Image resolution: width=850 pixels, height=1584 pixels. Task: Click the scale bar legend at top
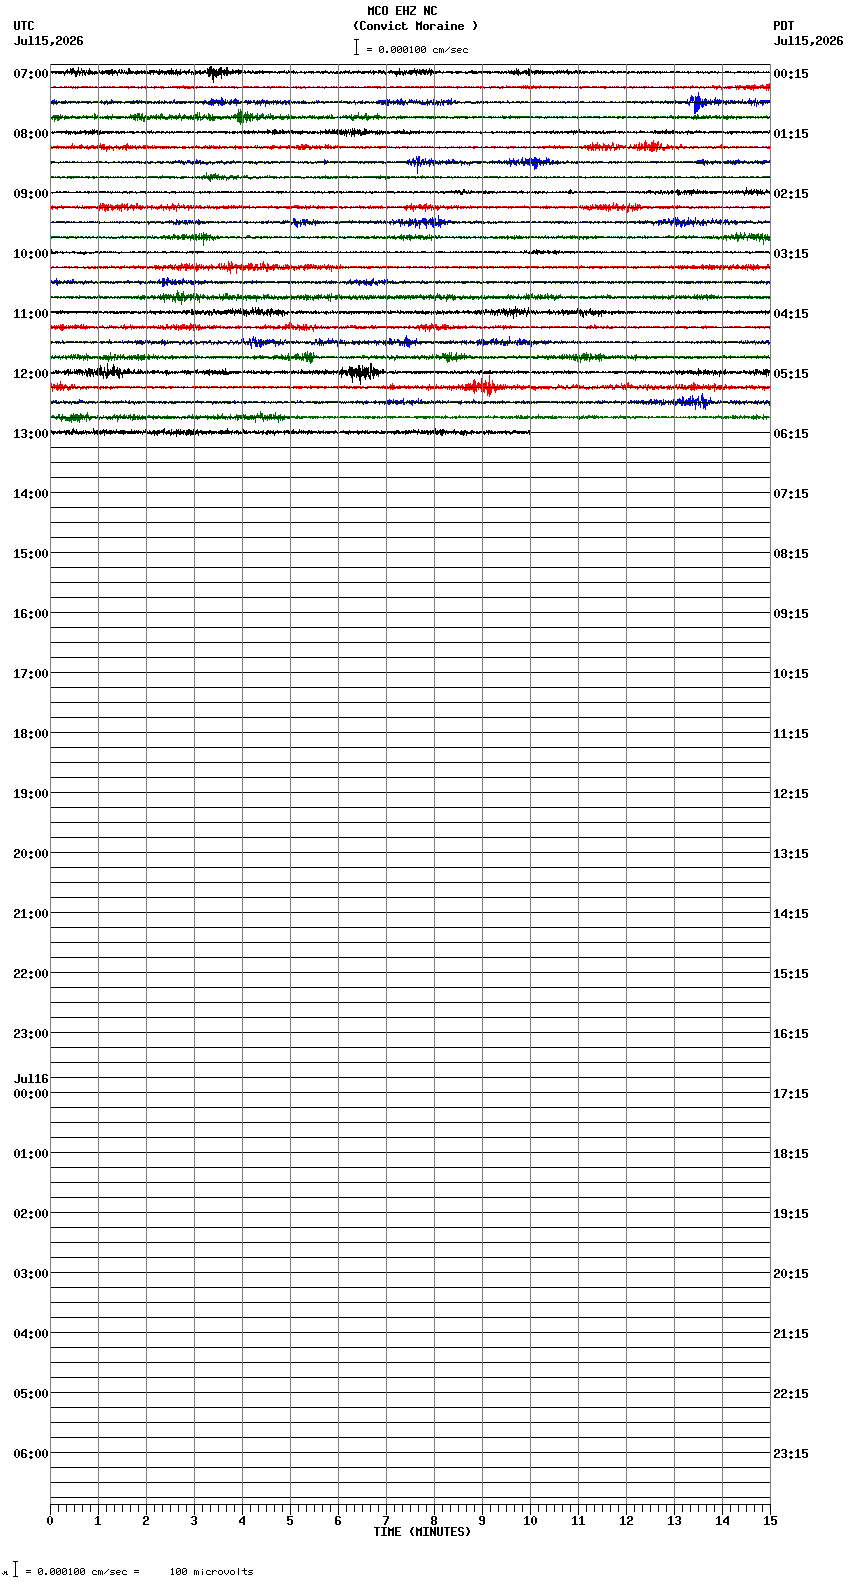(410, 48)
